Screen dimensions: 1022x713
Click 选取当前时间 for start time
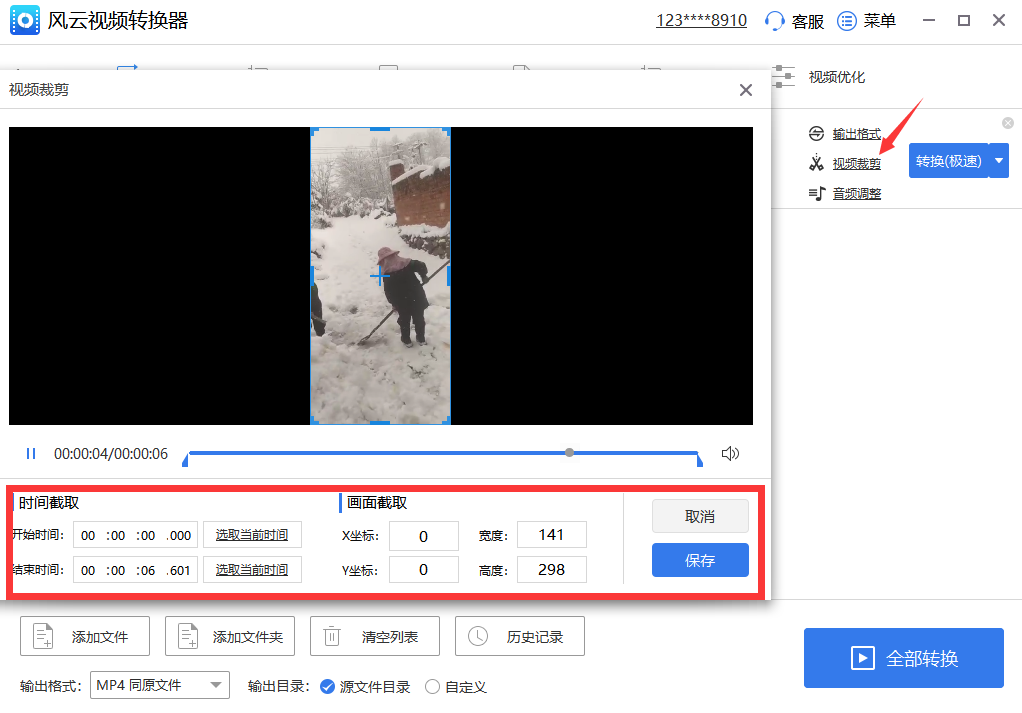[x=252, y=534]
